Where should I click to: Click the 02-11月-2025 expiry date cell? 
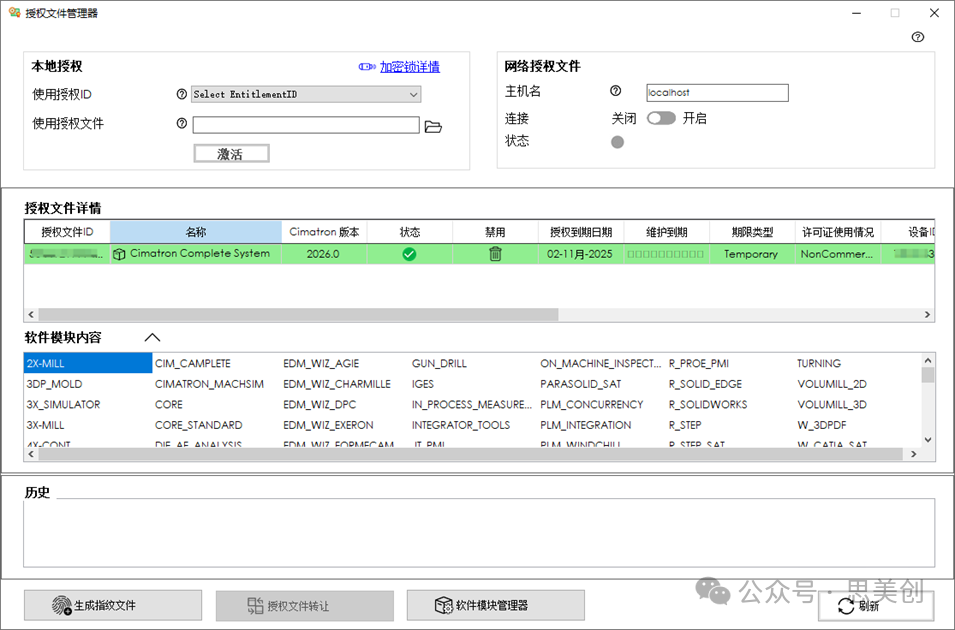pyautogui.click(x=580, y=253)
